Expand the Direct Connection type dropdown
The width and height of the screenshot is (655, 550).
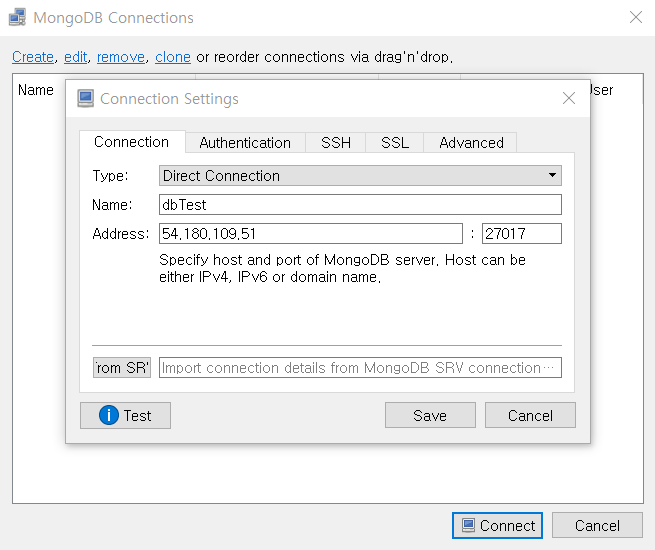(x=360, y=175)
